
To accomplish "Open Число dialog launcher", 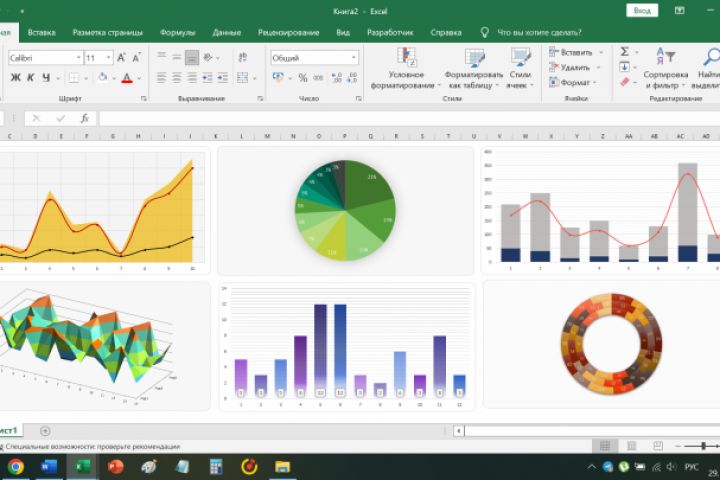I will click(x=359, y=98).
